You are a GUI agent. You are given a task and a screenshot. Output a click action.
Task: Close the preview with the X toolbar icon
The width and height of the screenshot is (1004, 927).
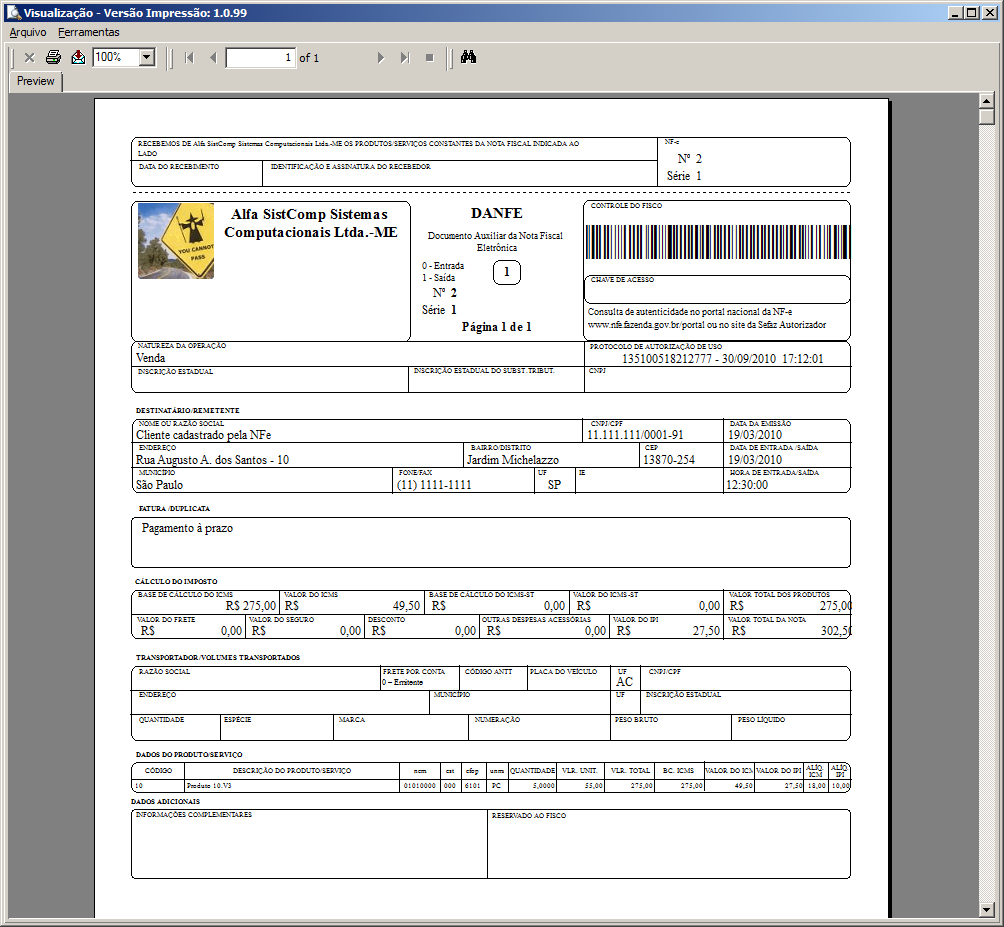coord(29,58)
